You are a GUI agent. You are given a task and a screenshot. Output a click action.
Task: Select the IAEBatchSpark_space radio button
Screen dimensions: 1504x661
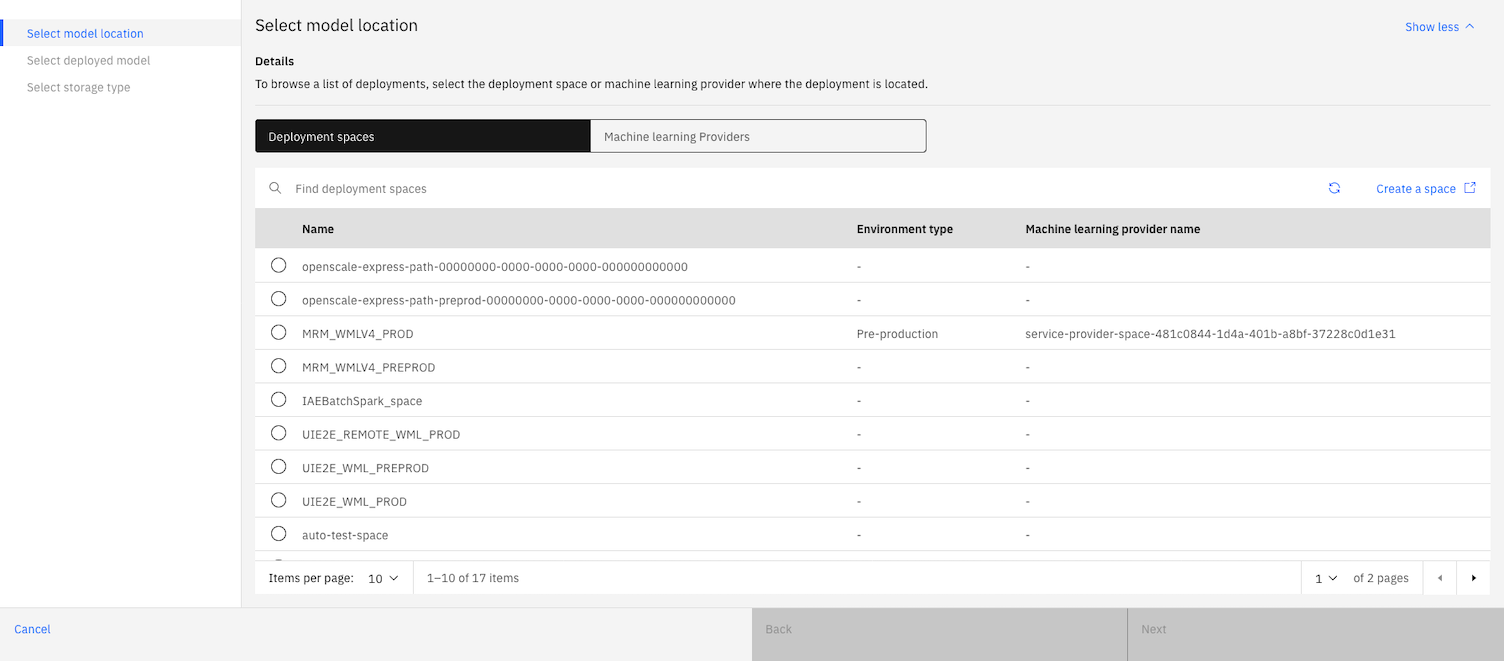click(x=279, y=400)
